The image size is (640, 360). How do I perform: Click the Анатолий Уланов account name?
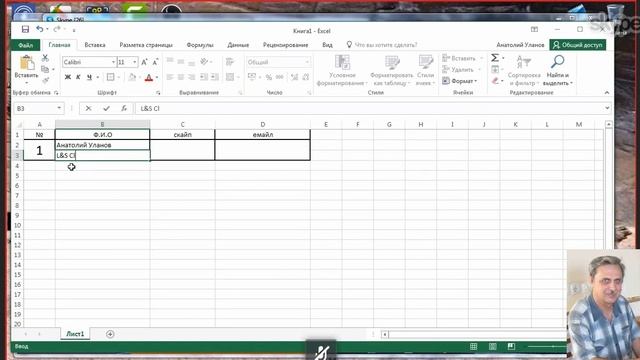coord(520,45)
